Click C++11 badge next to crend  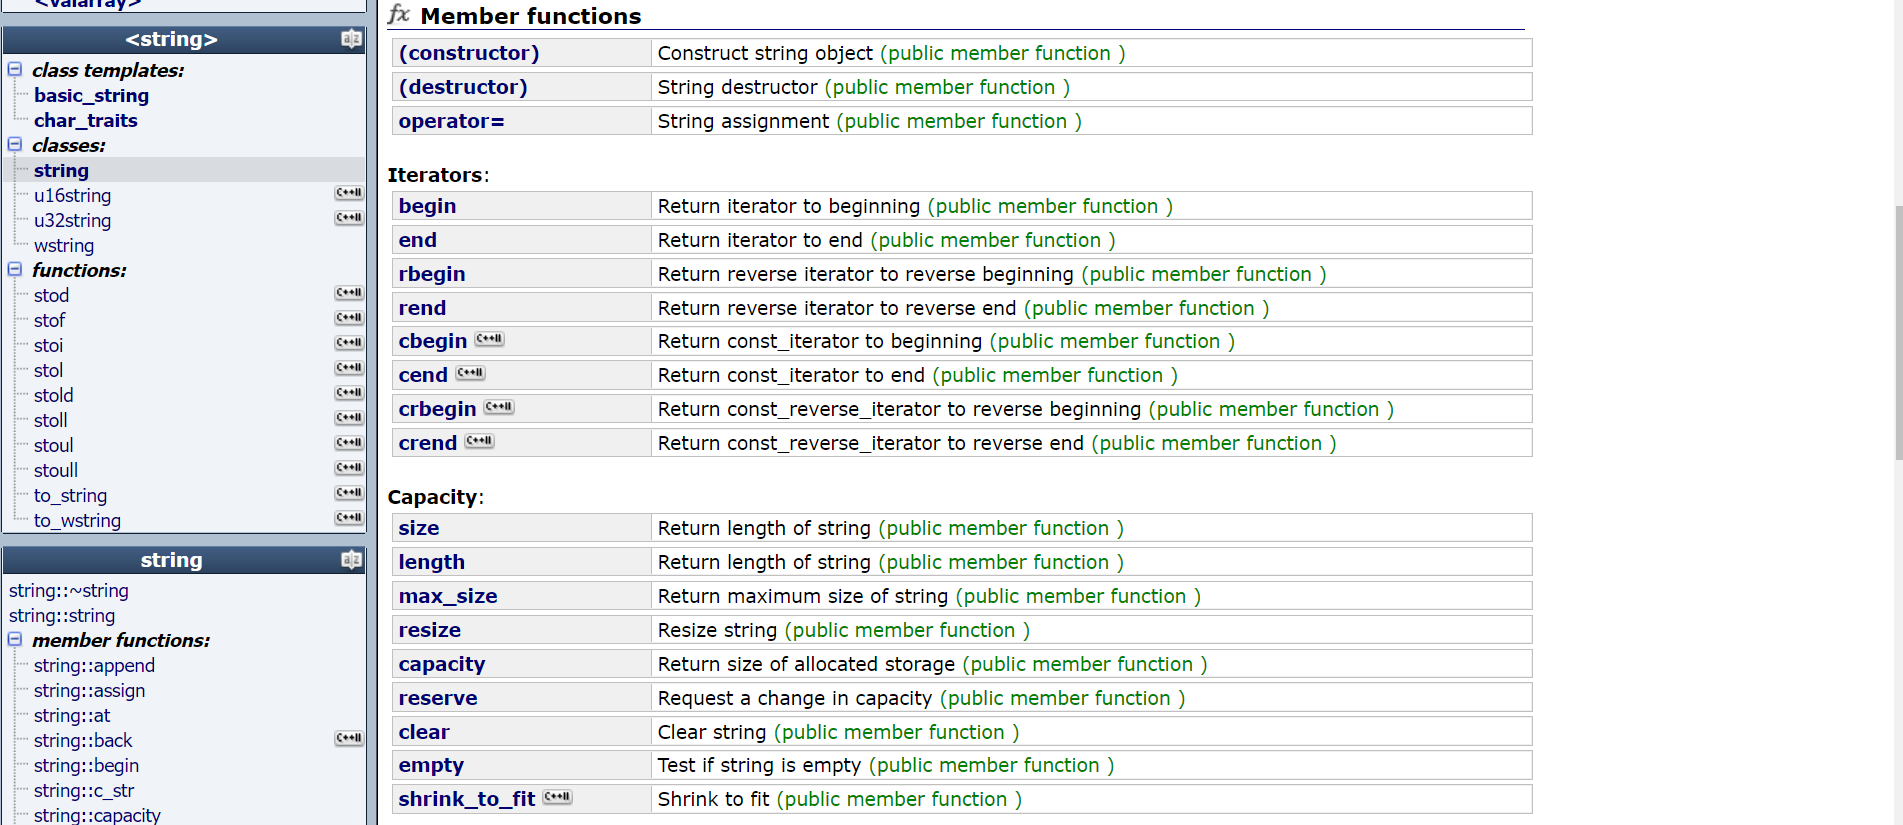click(x=479, y=441)
